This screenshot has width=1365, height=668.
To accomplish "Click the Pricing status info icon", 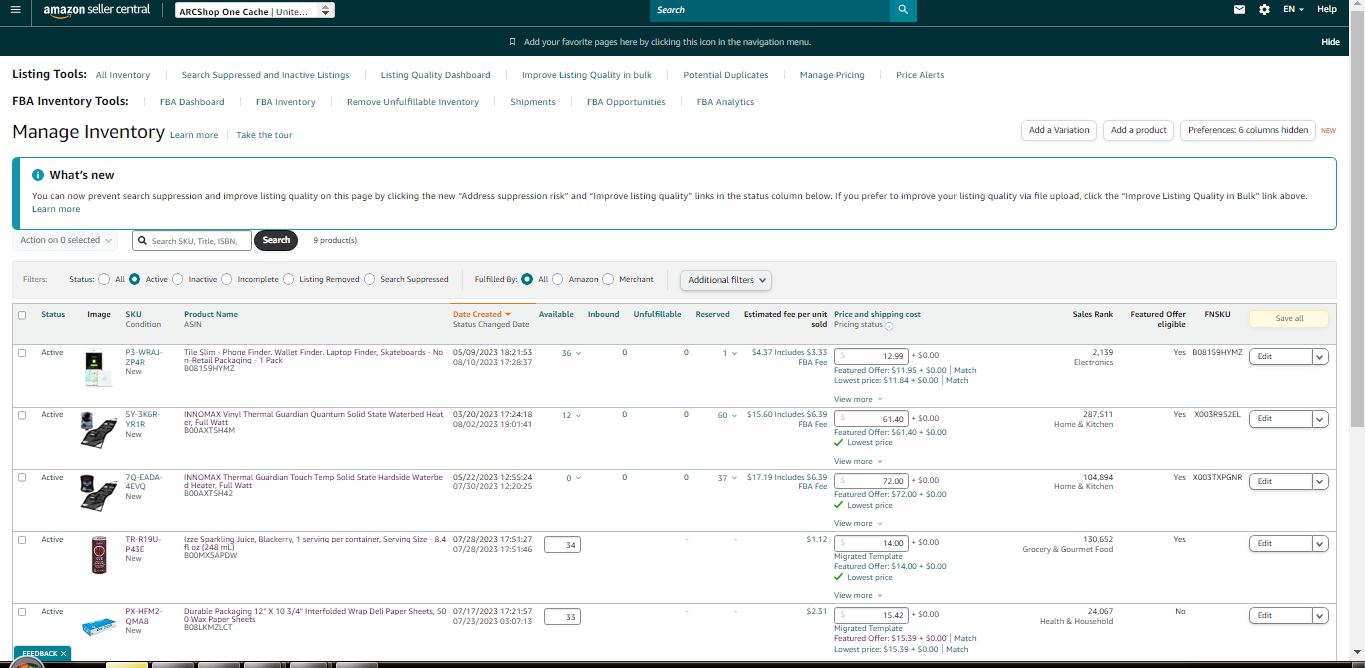I will coord(889,325).
